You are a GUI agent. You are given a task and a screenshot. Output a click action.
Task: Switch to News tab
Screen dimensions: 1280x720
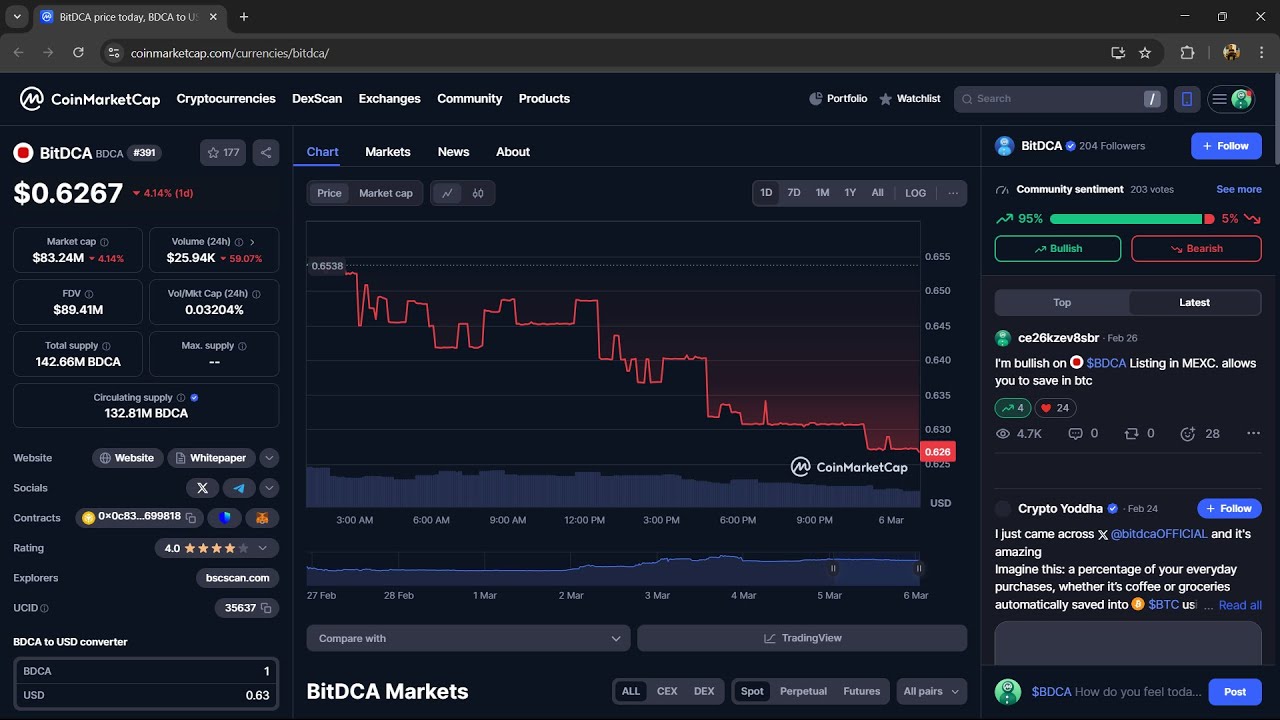[453, 152]
